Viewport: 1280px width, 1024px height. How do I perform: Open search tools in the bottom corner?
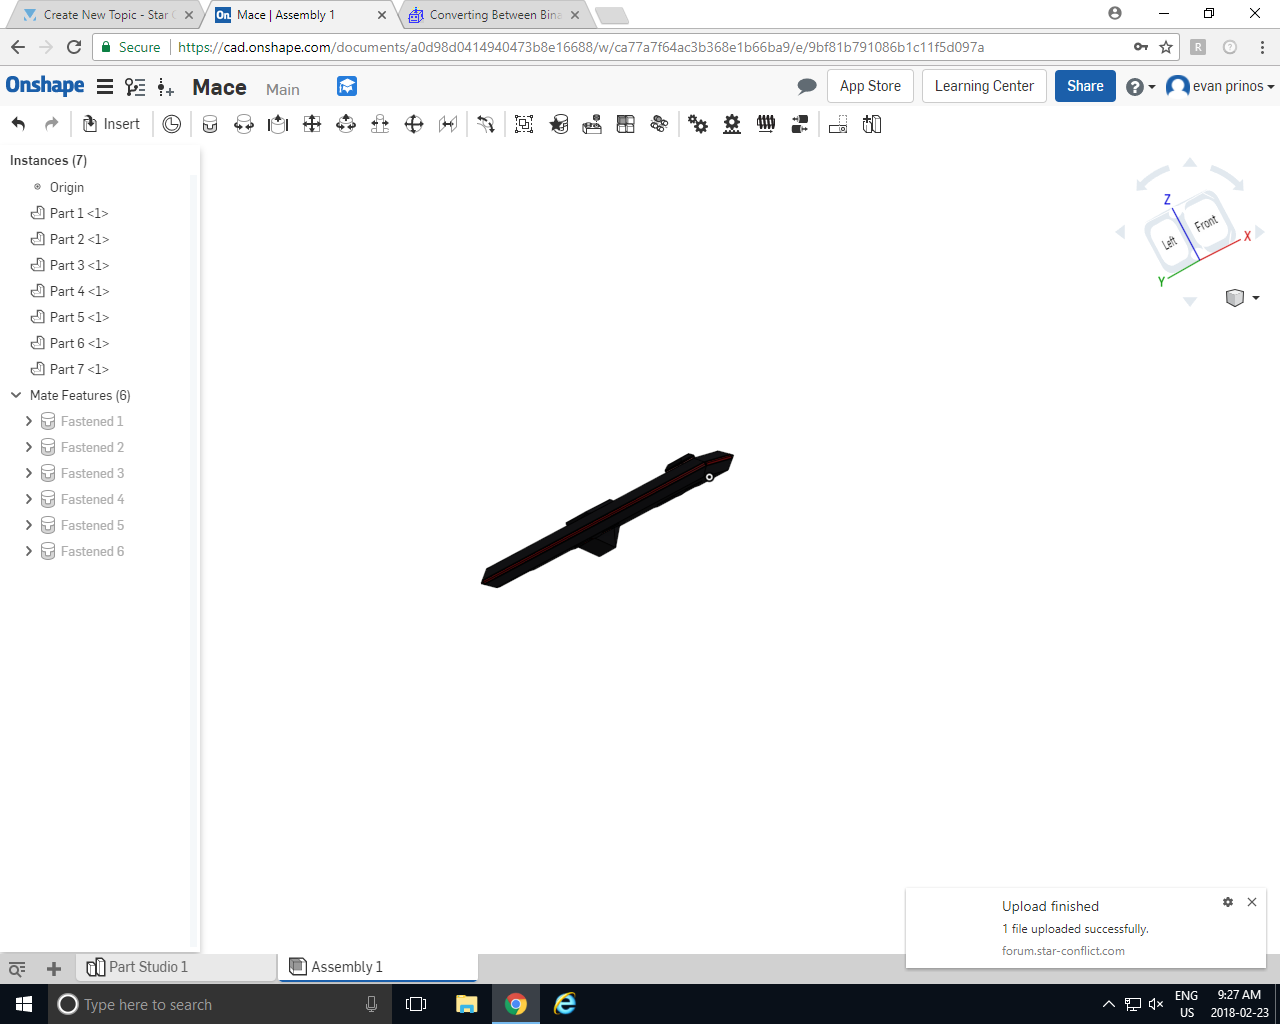16,968
